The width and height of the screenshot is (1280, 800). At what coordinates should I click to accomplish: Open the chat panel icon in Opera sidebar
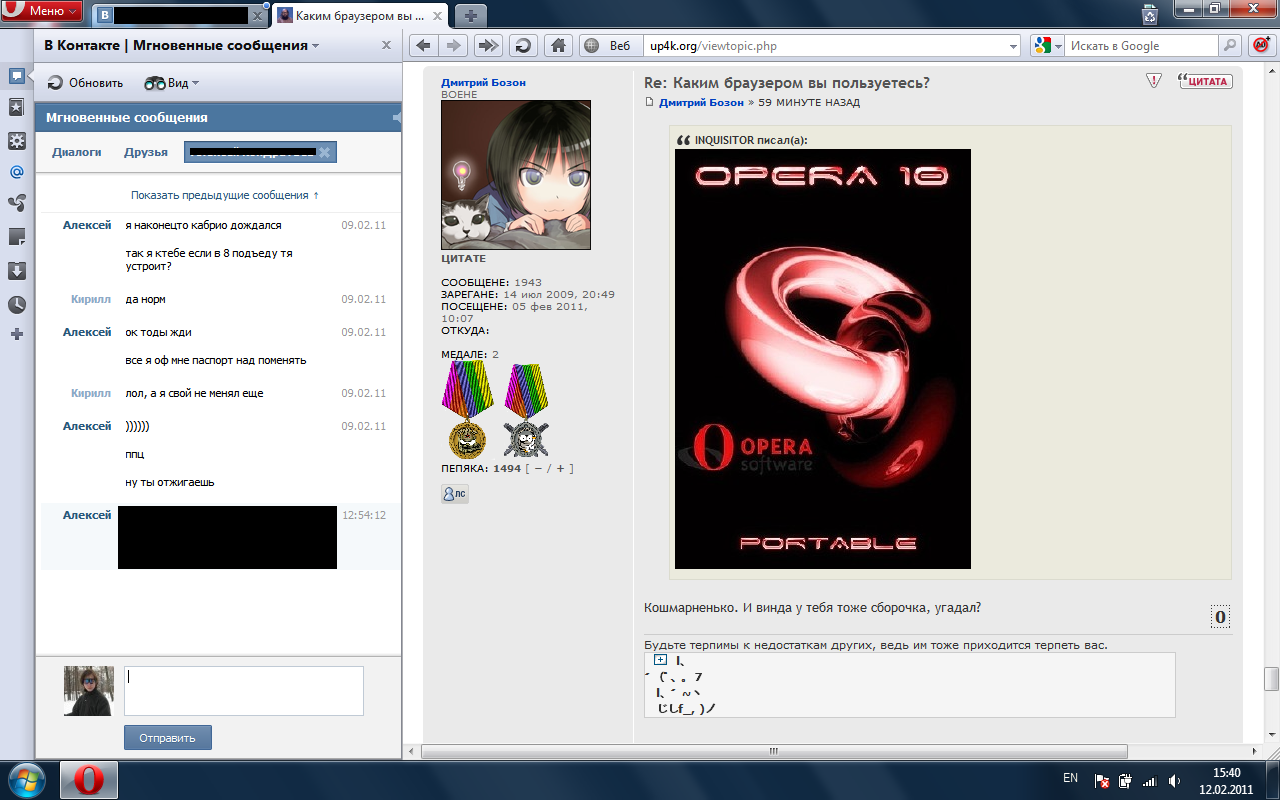coord(16,75)
